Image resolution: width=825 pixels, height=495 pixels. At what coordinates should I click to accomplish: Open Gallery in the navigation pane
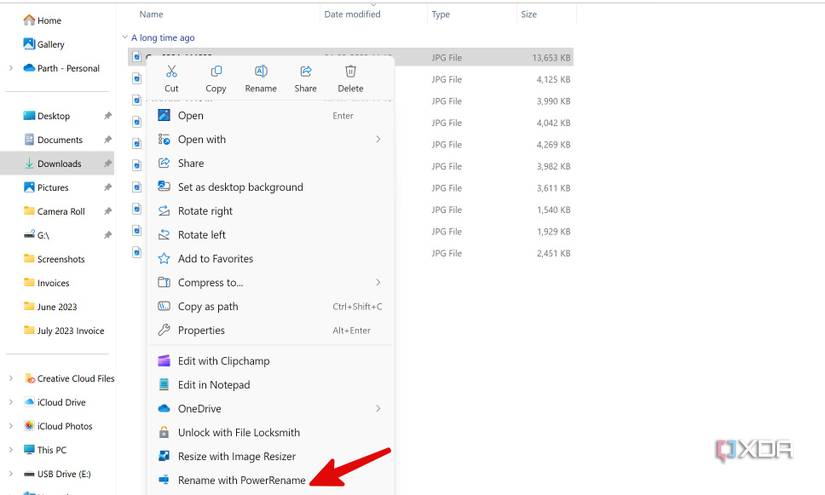50,44
